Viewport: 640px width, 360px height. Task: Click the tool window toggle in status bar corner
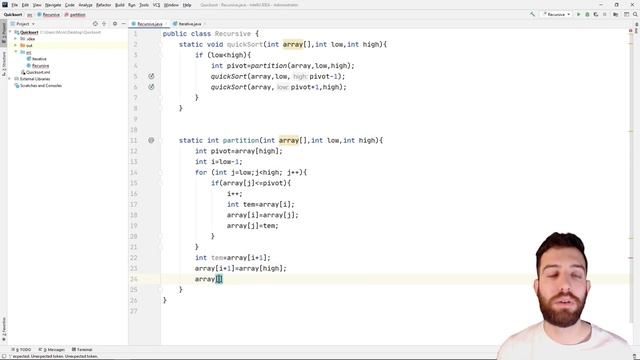(4, 356)
